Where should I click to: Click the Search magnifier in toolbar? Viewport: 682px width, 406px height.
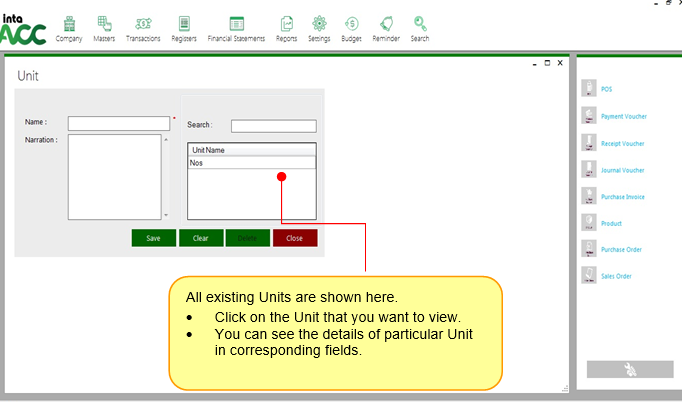point(420,24)
